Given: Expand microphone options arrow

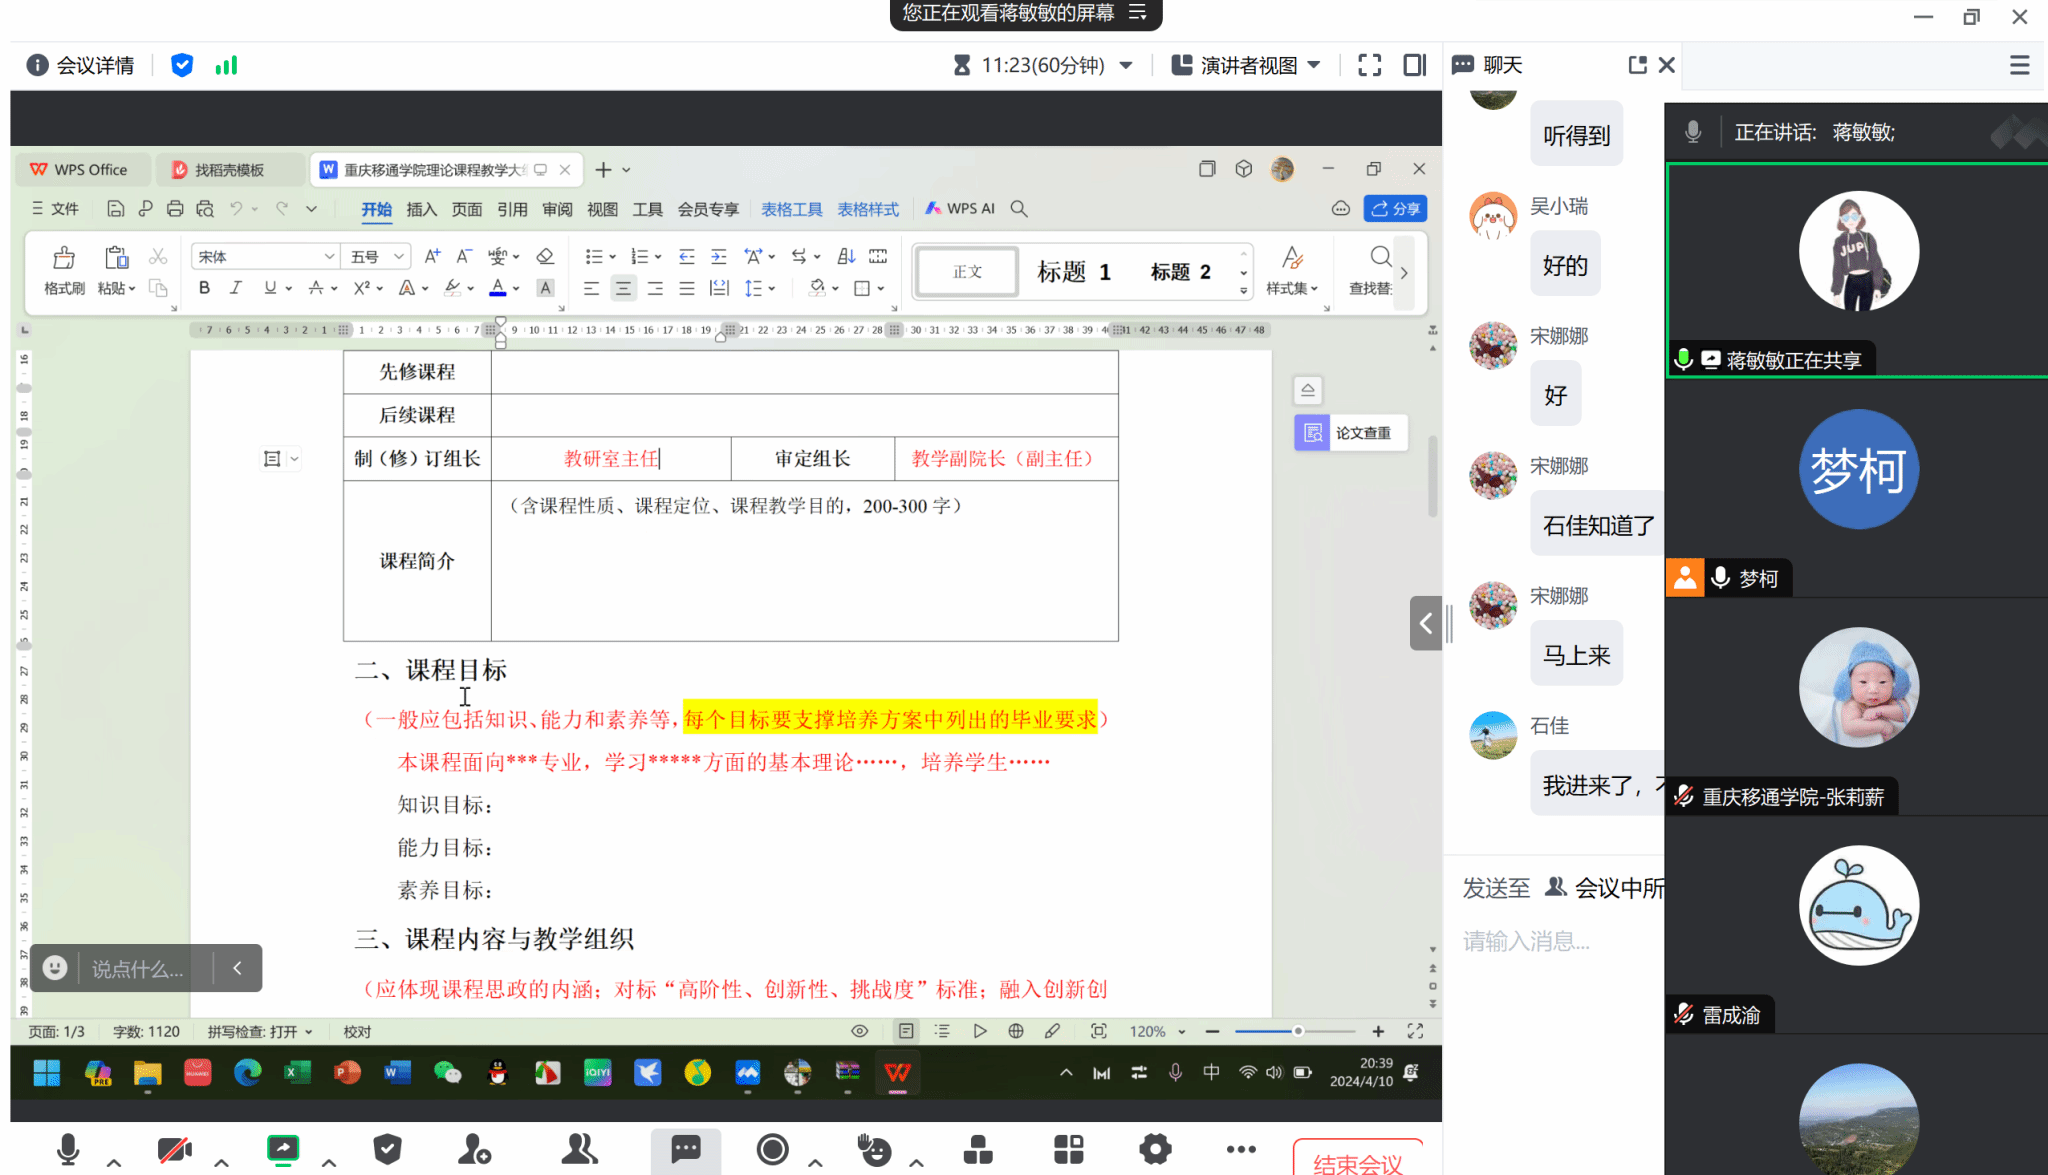Looking at the screenshot, I should click(114, 1162).
